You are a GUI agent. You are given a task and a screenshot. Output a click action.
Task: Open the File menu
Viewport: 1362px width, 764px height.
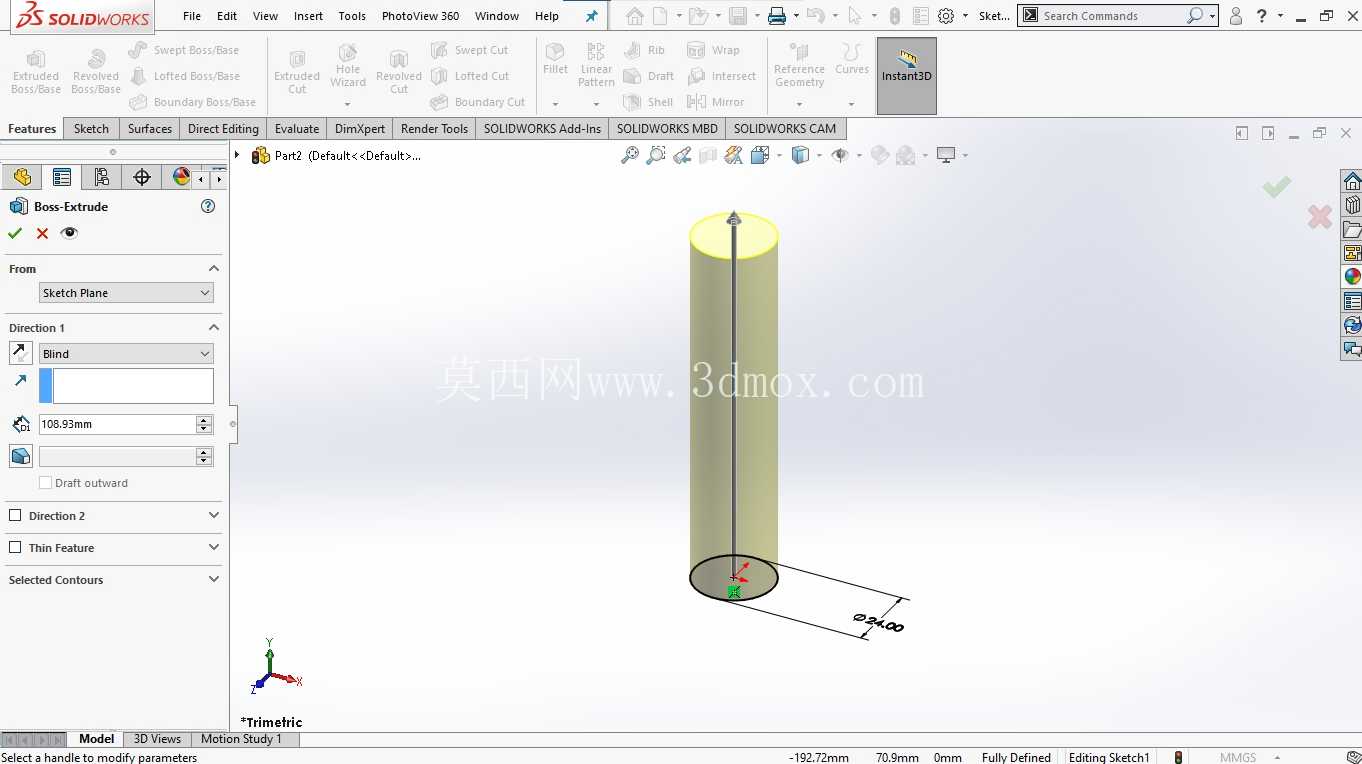point(192,16)
